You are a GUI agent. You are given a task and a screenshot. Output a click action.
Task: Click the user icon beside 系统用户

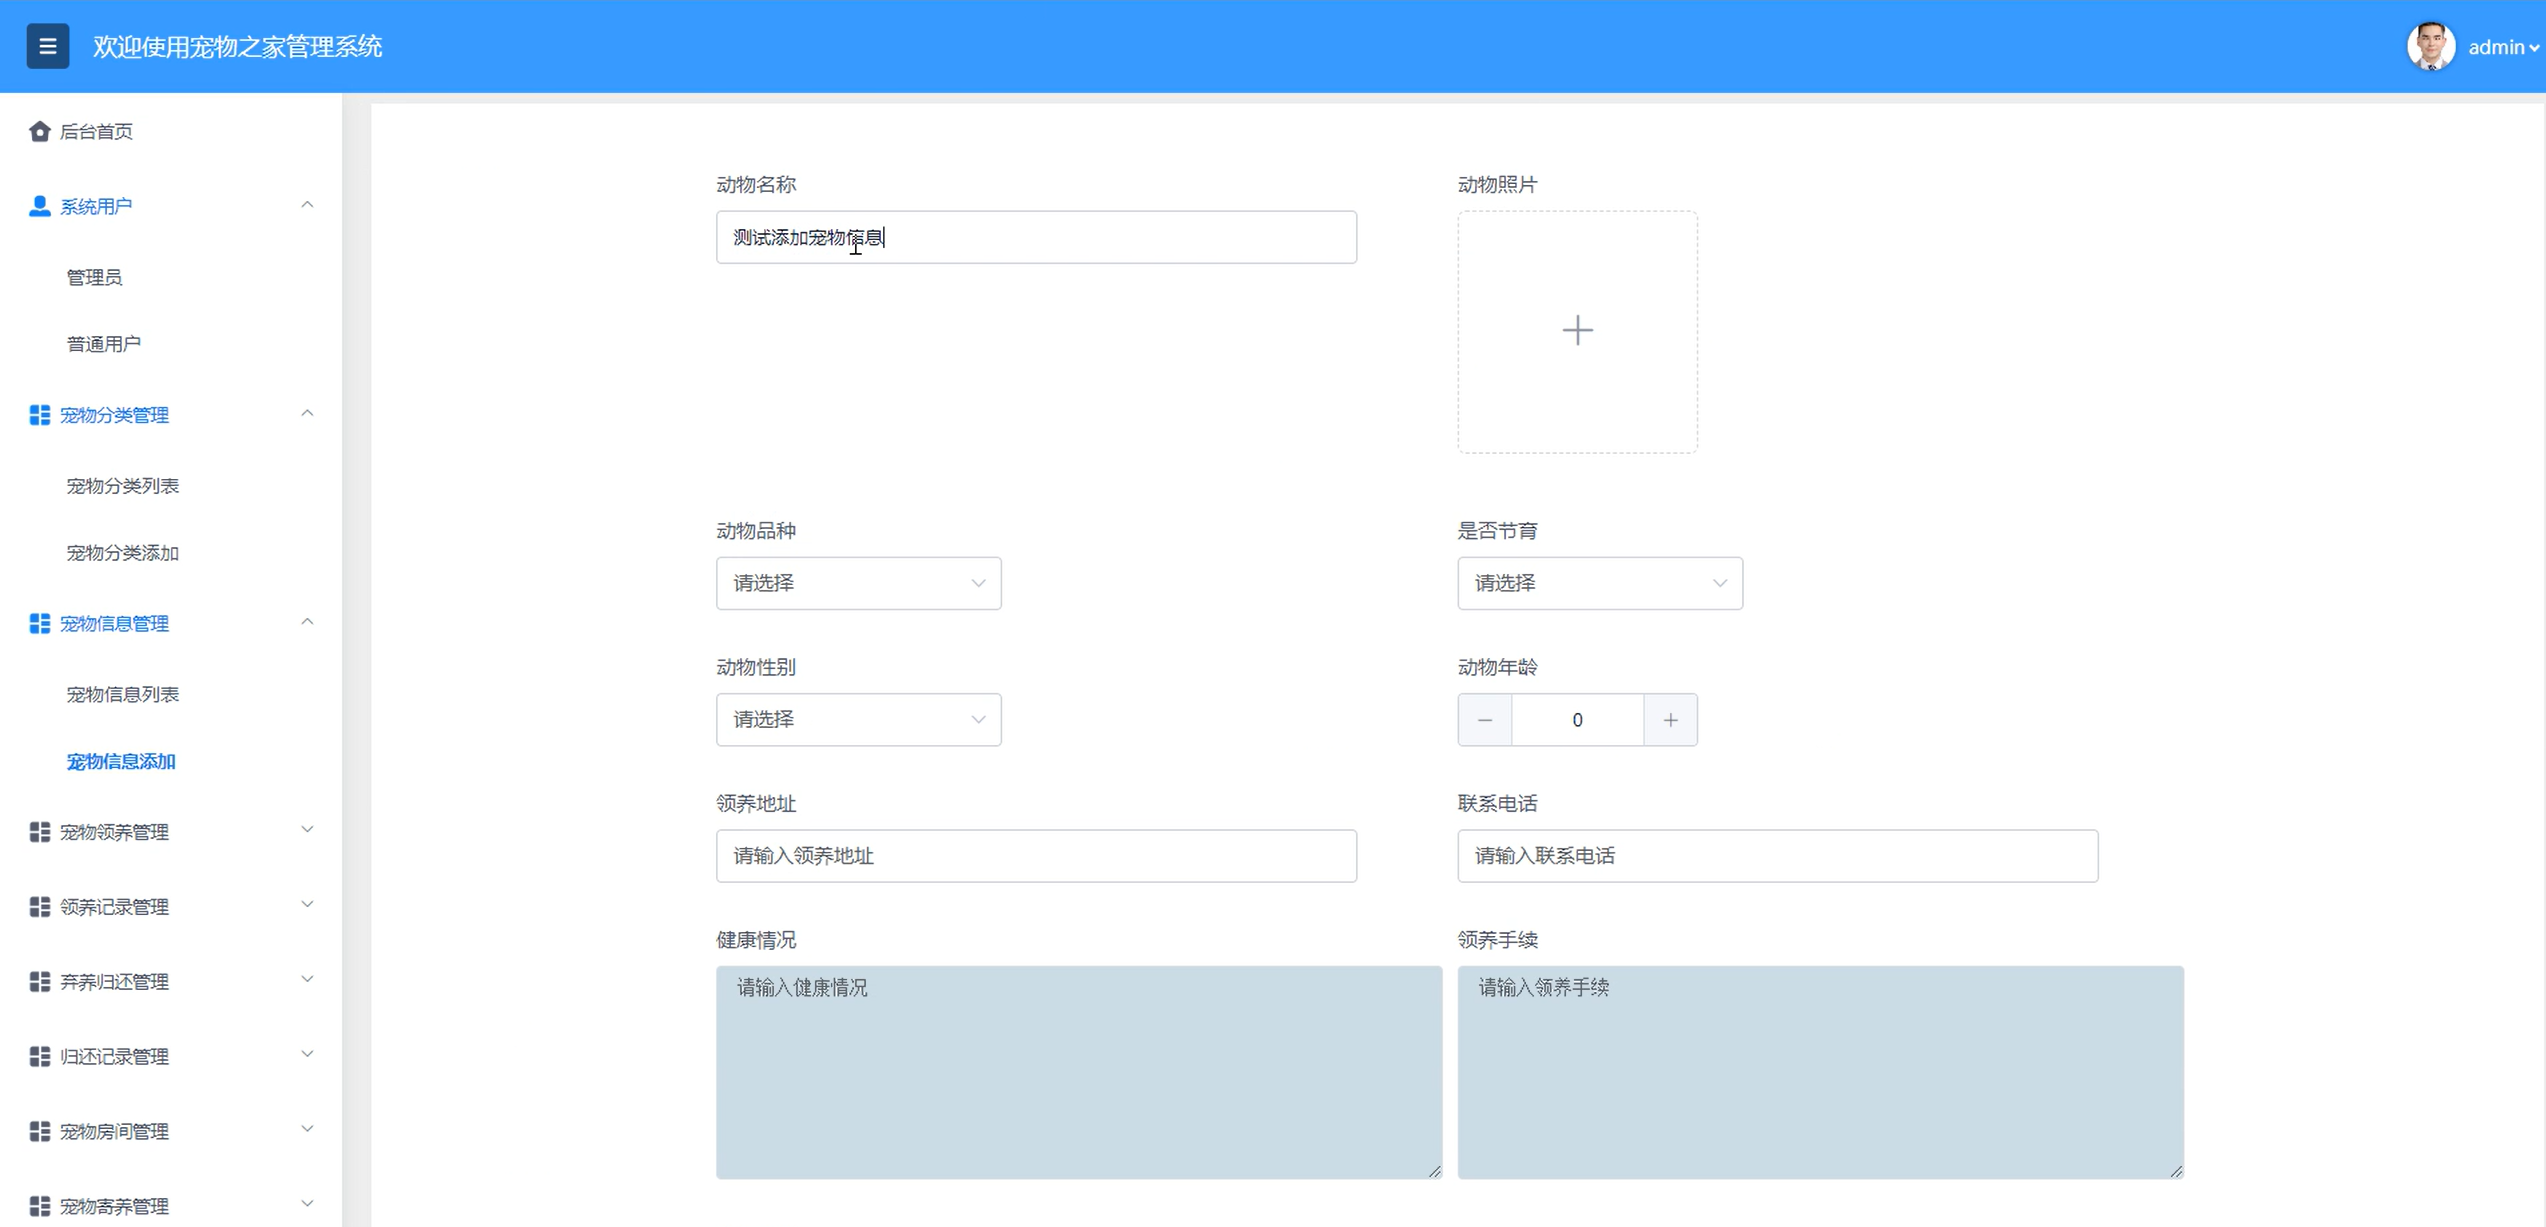tap(39, 206)
